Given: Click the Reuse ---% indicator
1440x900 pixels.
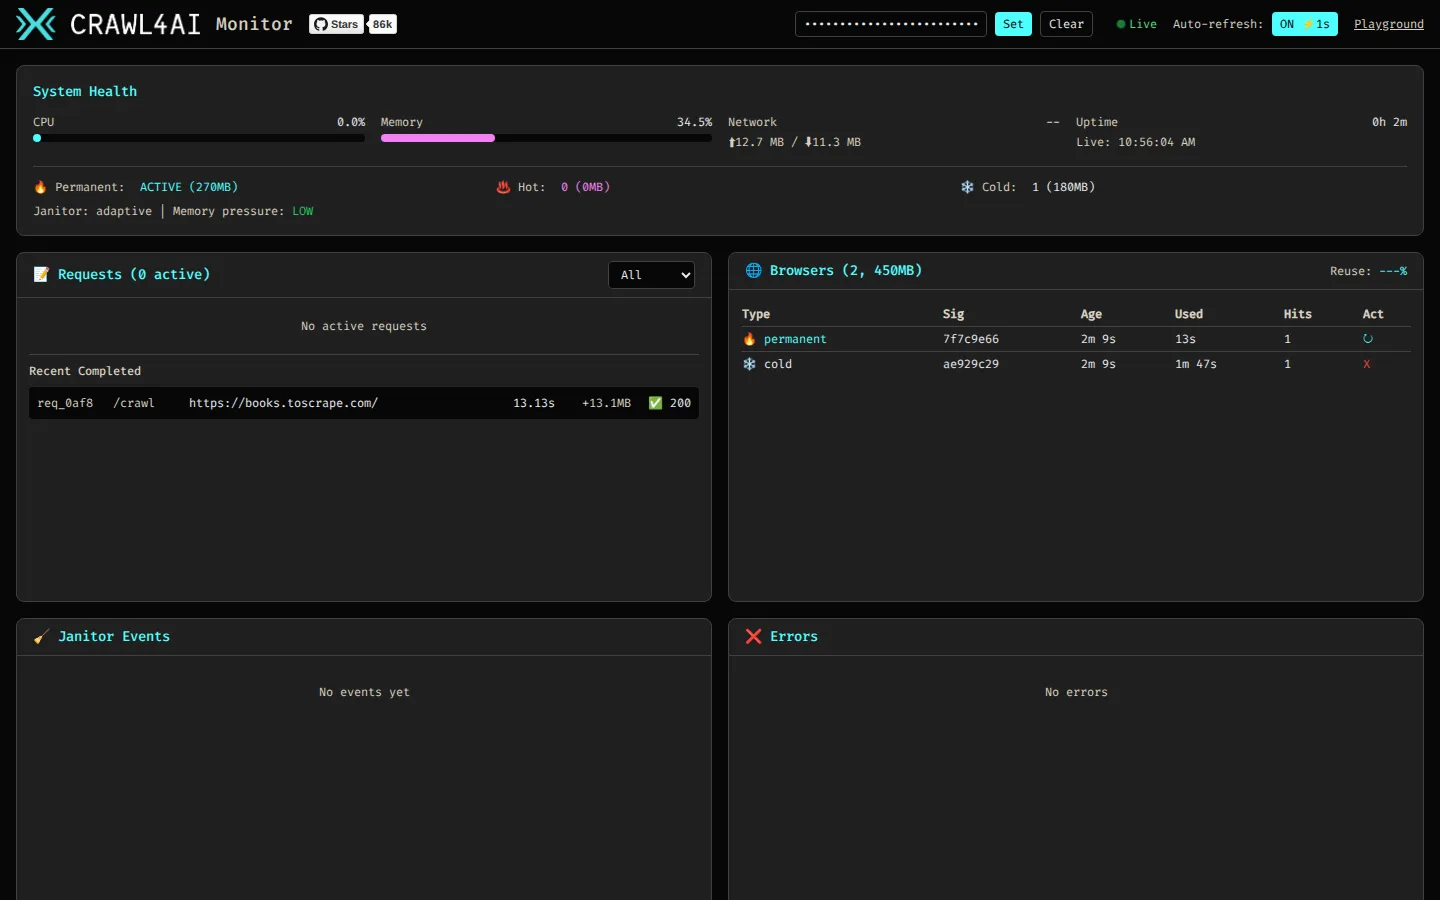Looking at the screenshot, I should pos(1368,271).
